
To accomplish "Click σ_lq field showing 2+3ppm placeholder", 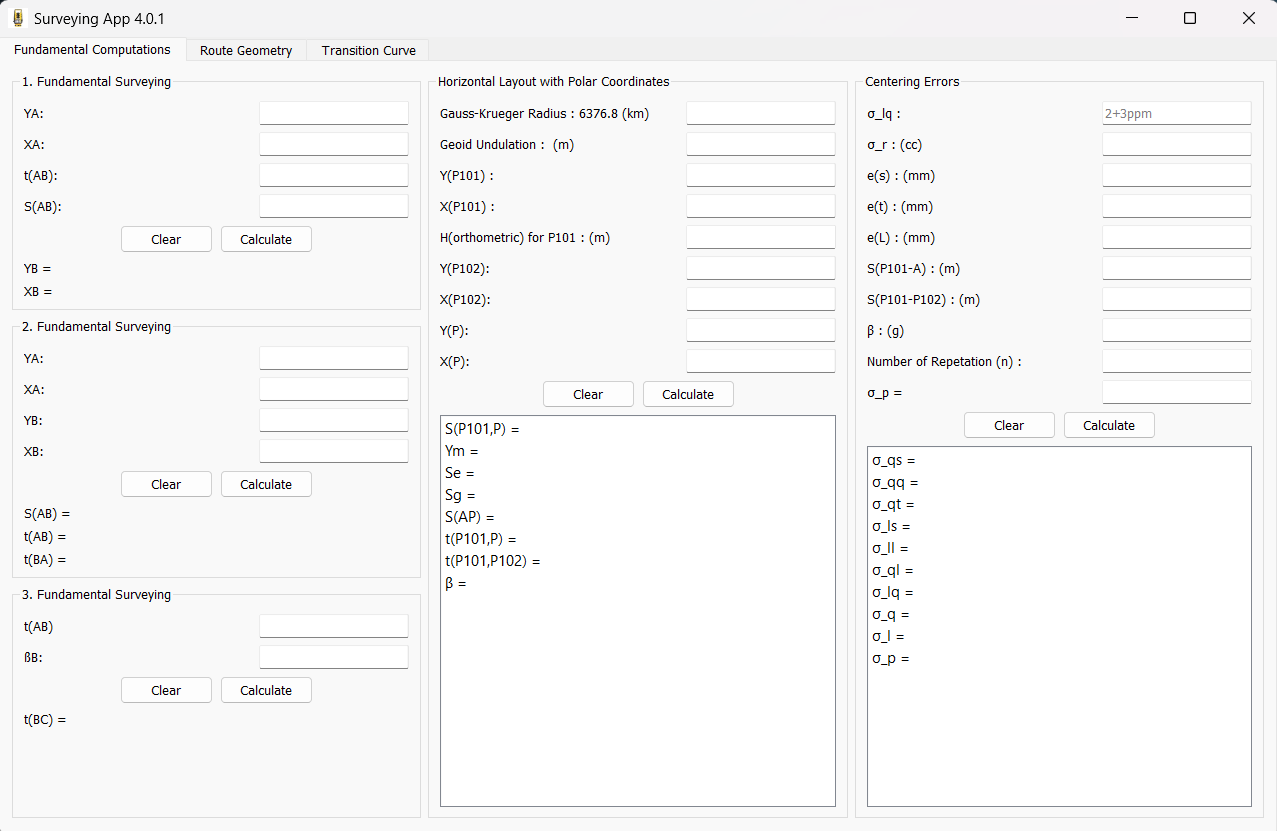I will tap(1176, 113).
